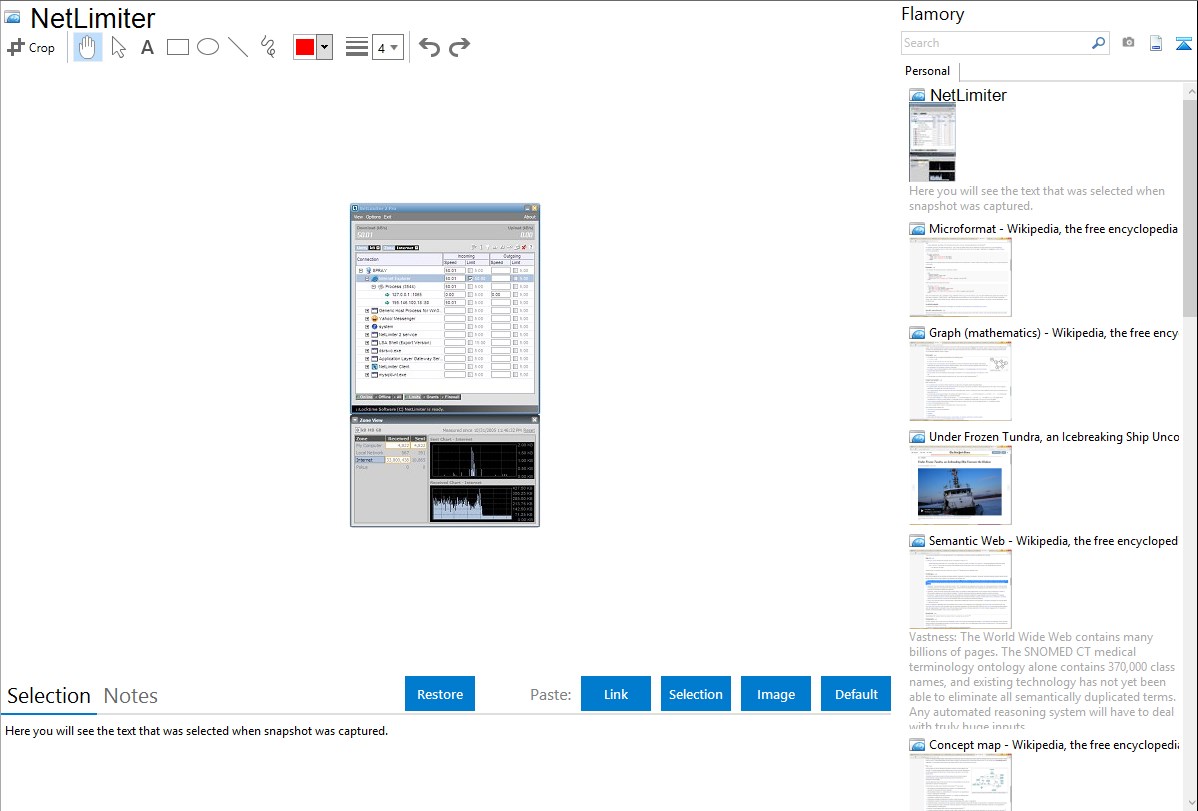Click the NetLimiter screenshot preview in canvas

445,365
